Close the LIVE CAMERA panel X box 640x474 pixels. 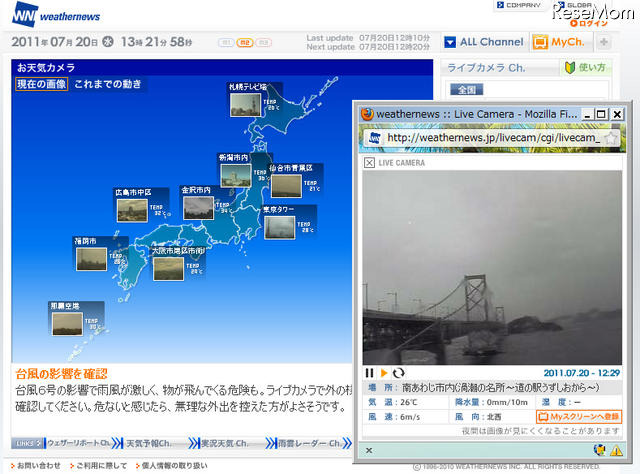369,163
